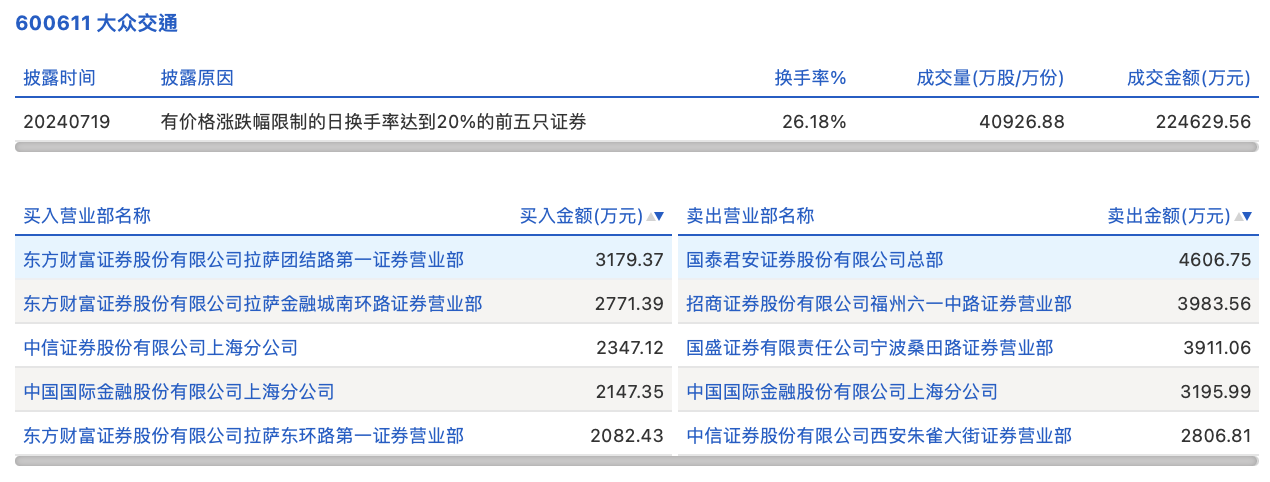Screen dimensions: 1270x482
Task: Open 国盛证券宁波桑田路证券营业部
Action: (869, 348)
